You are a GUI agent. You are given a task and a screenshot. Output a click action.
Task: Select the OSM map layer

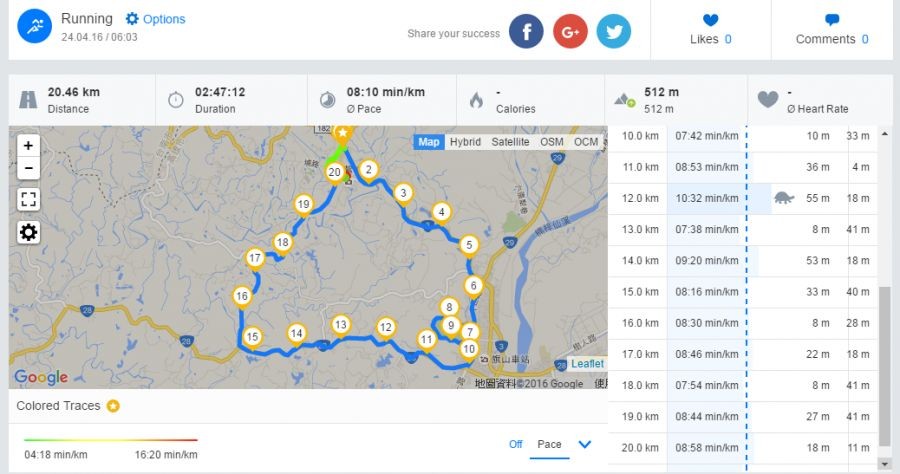point(551,142)
